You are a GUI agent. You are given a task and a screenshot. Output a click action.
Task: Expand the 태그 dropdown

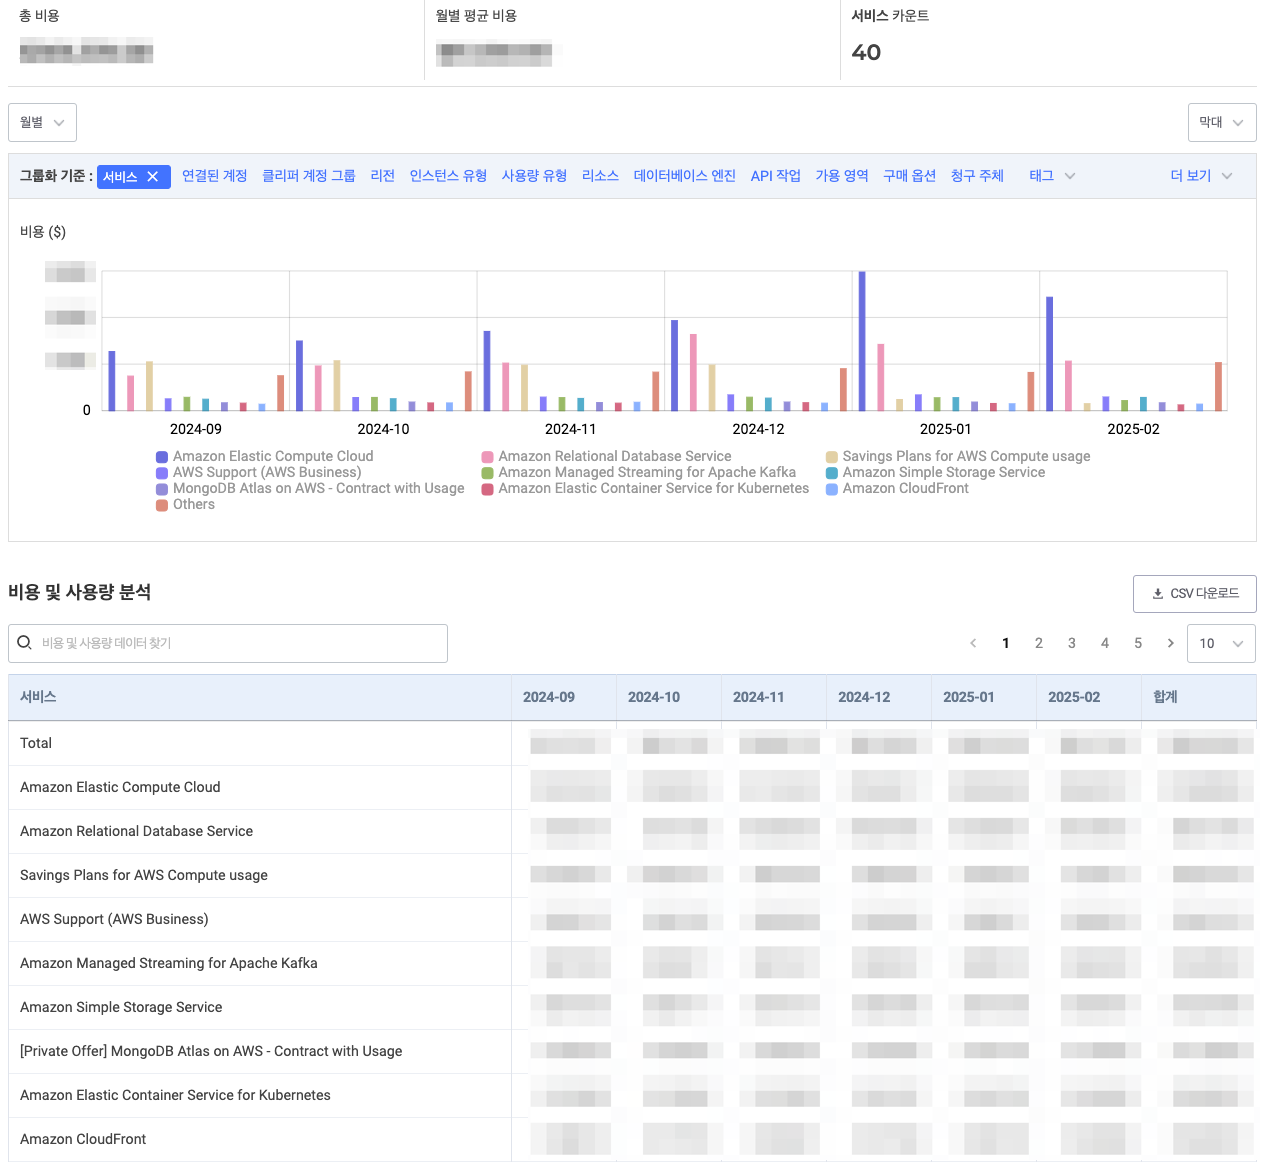pyautogui.click(x=1052, y=176)
